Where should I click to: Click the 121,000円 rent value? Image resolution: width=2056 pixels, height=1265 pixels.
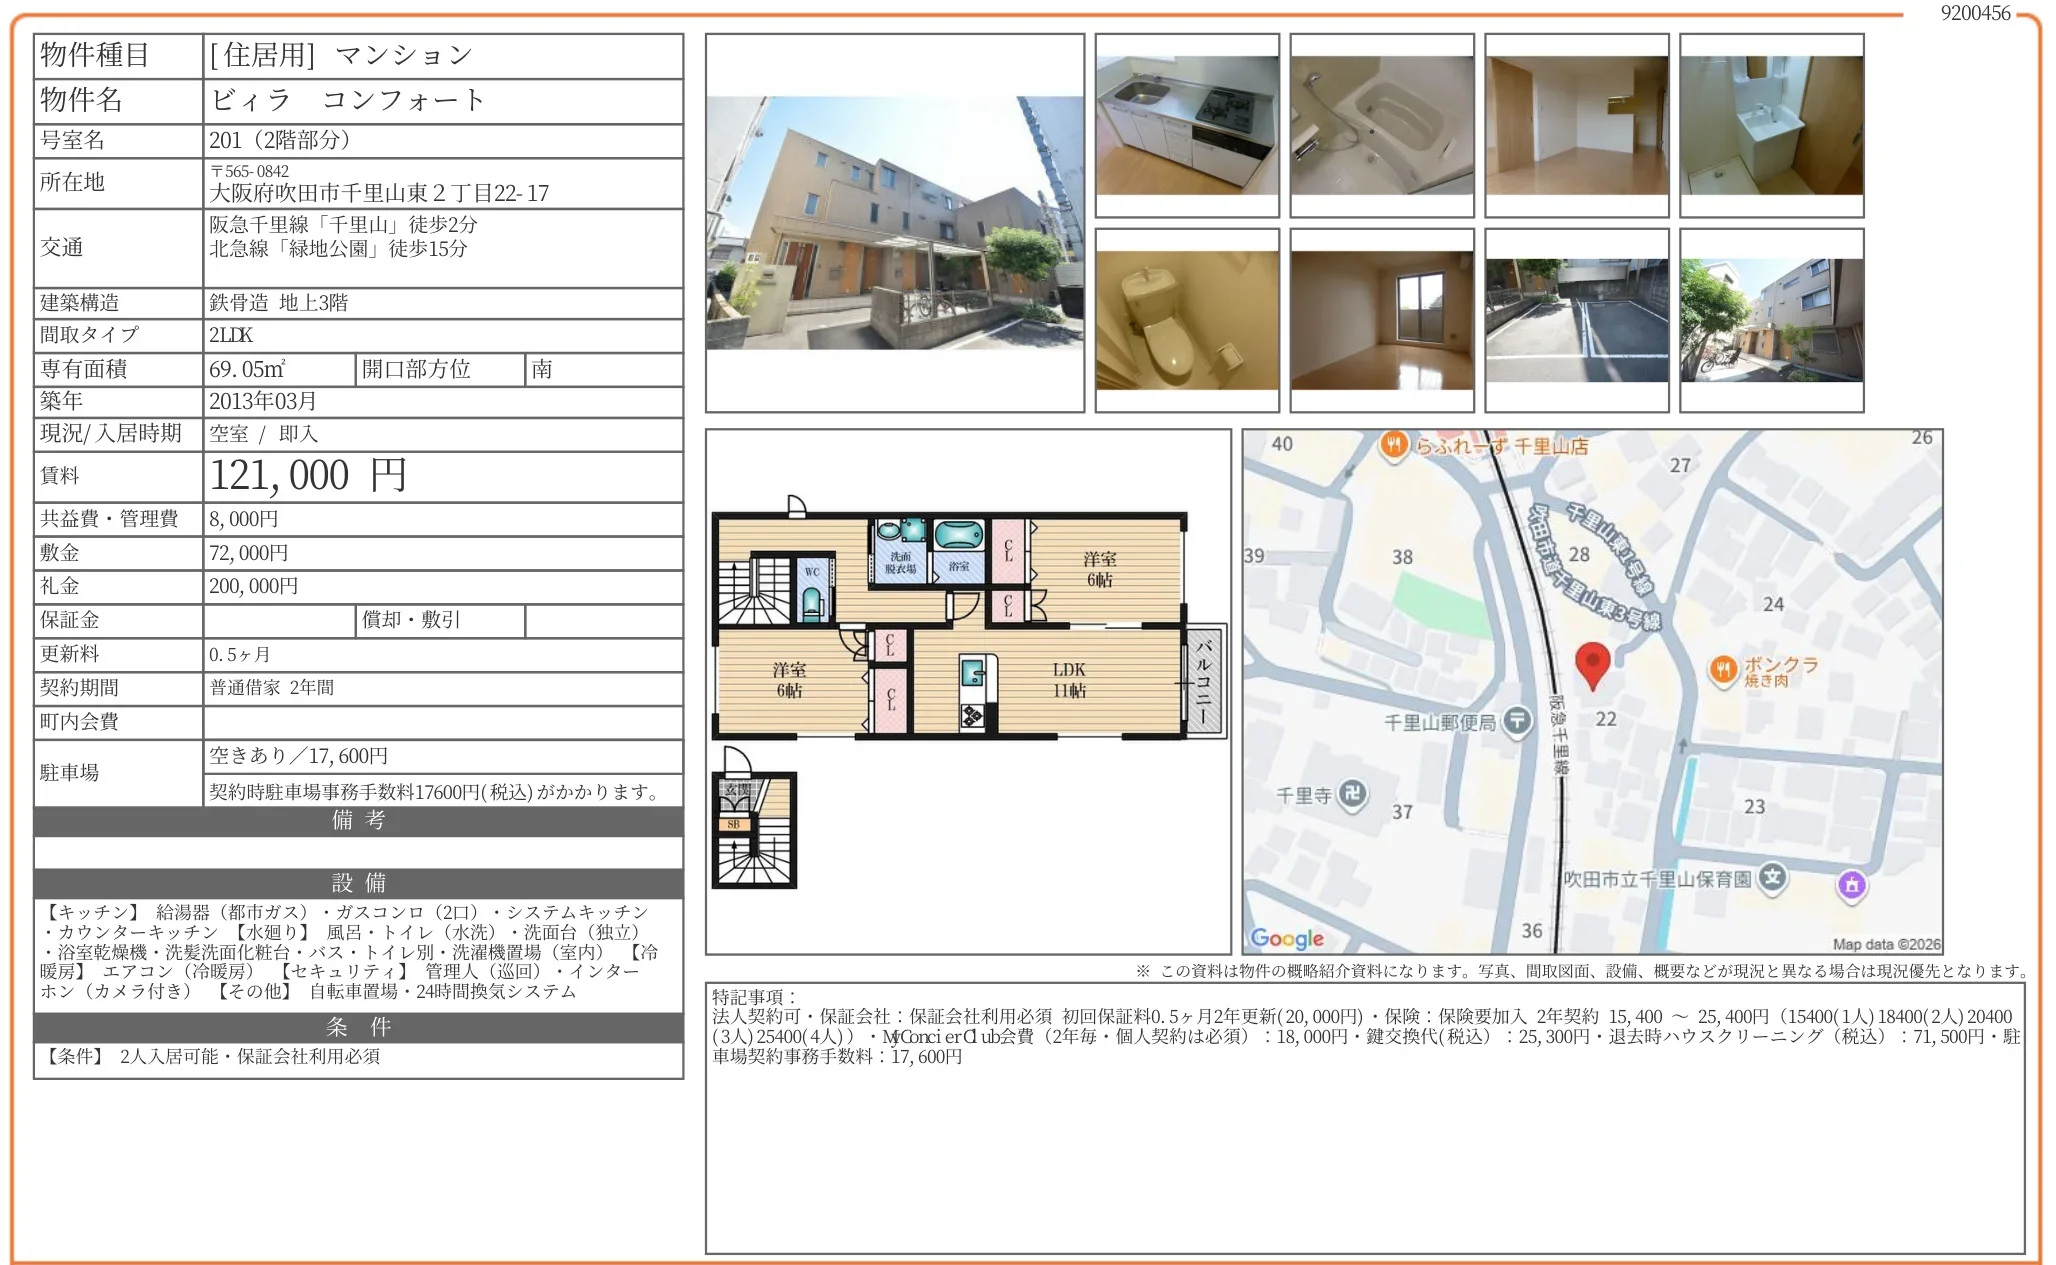[x=308, y=476]
